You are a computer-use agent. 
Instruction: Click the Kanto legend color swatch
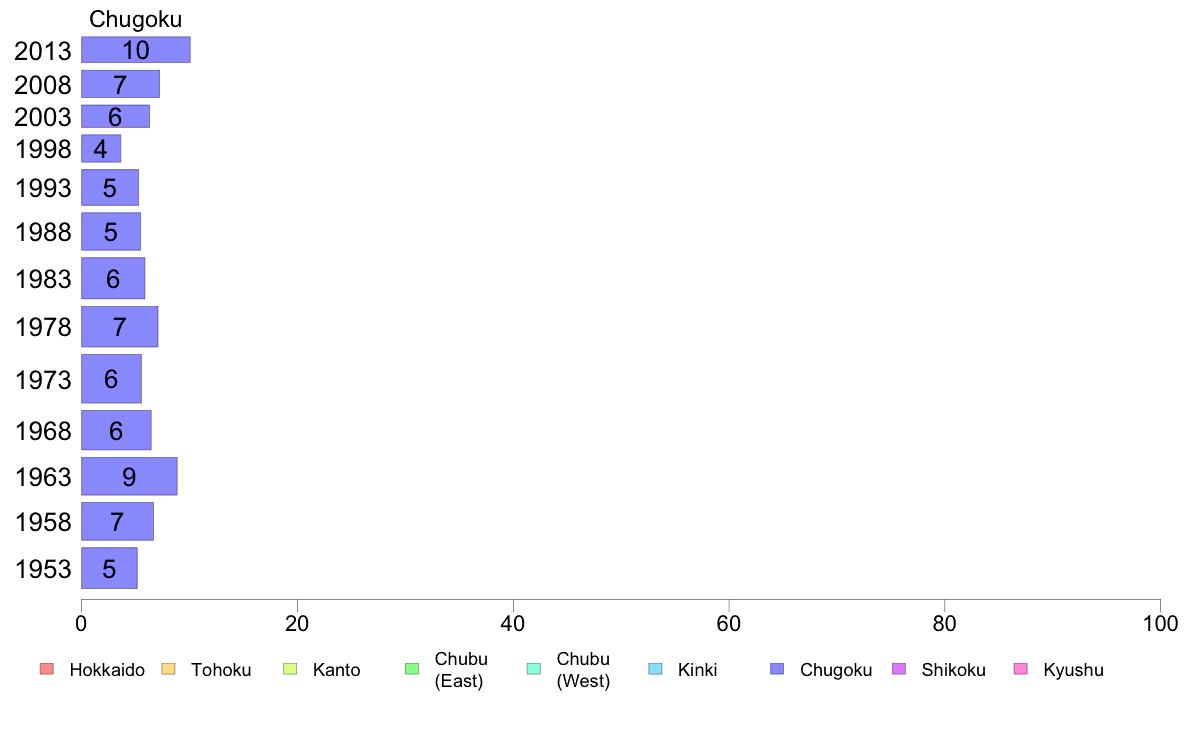point(290,669)
